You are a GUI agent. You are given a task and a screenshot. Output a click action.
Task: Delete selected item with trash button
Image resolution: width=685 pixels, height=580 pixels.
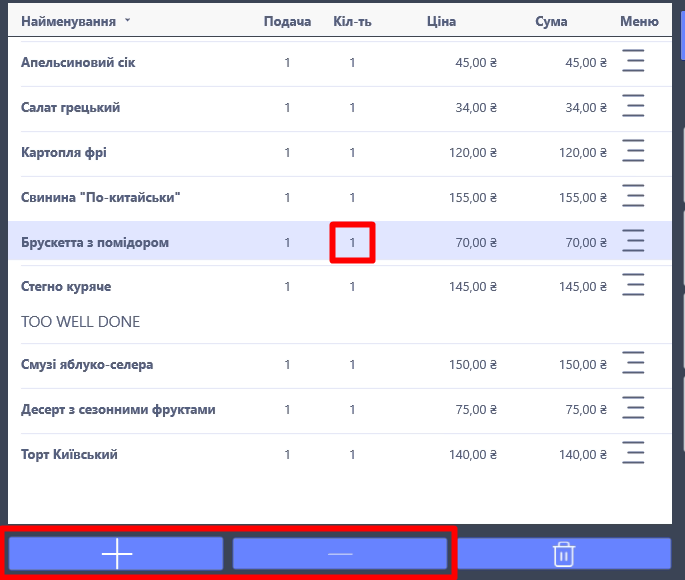tap(564, 553)
